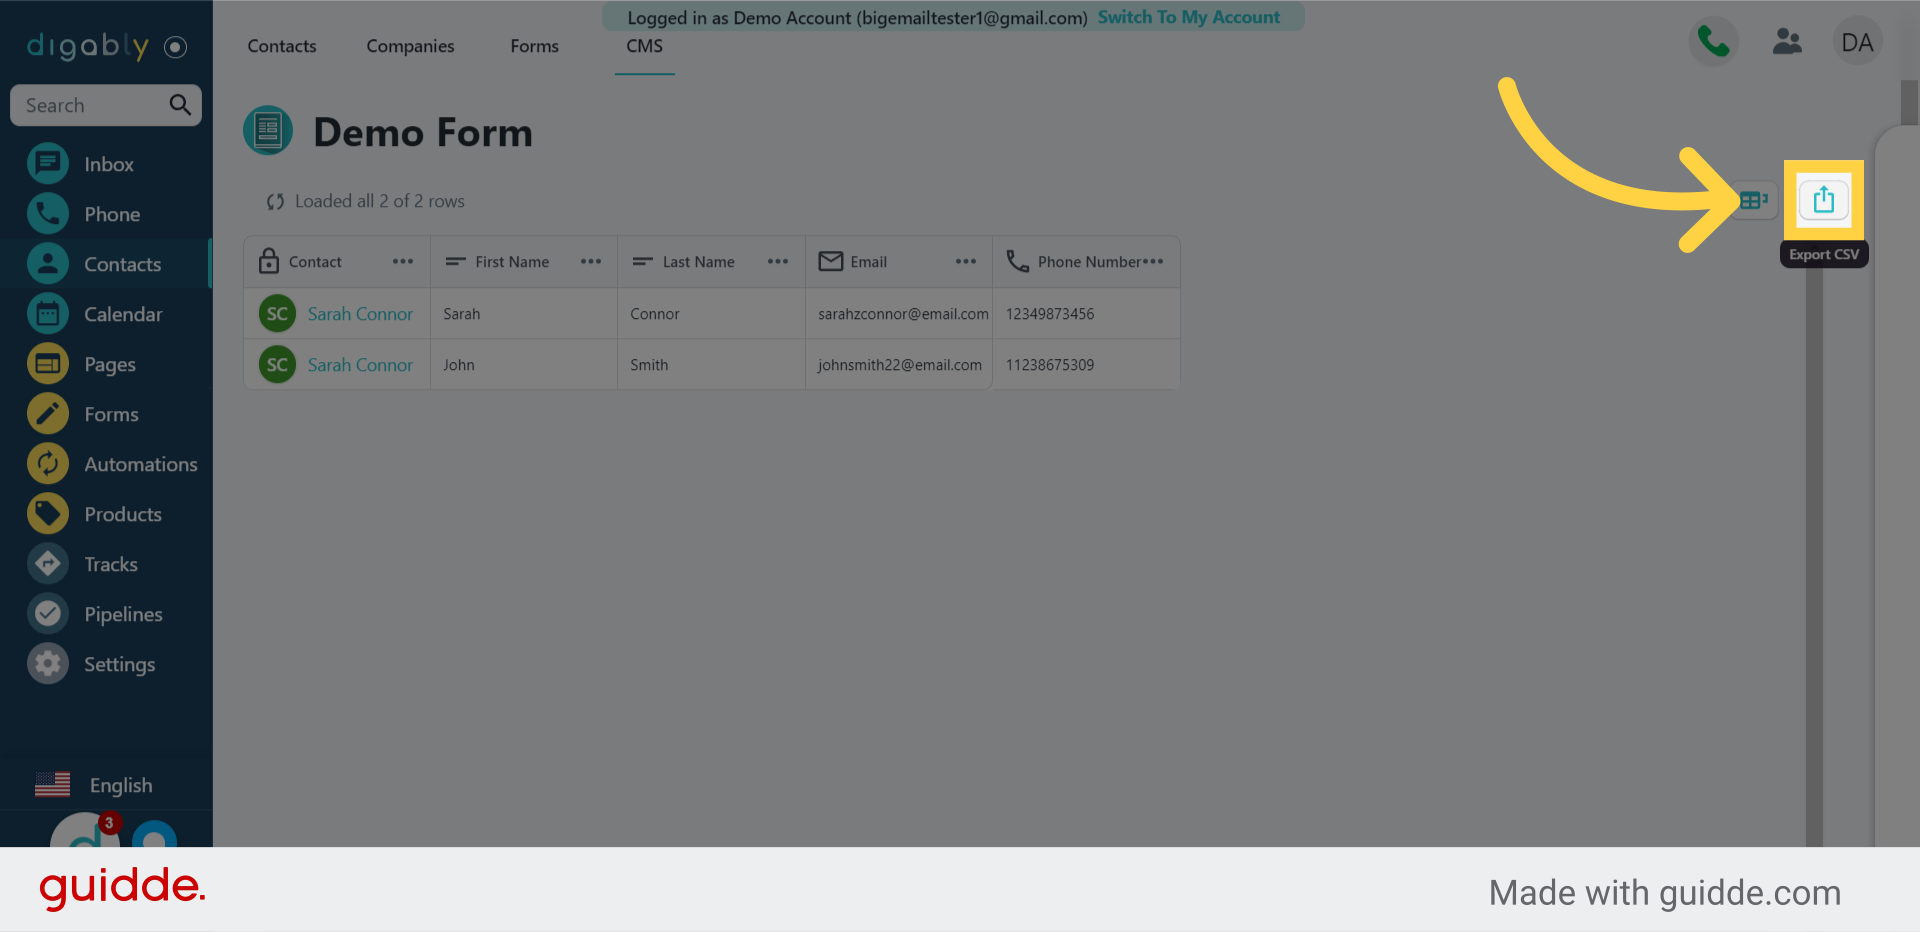This screenshot has width=1920, height=932.
Task: Switch to the Companies top tab
Action: point(410,46)
